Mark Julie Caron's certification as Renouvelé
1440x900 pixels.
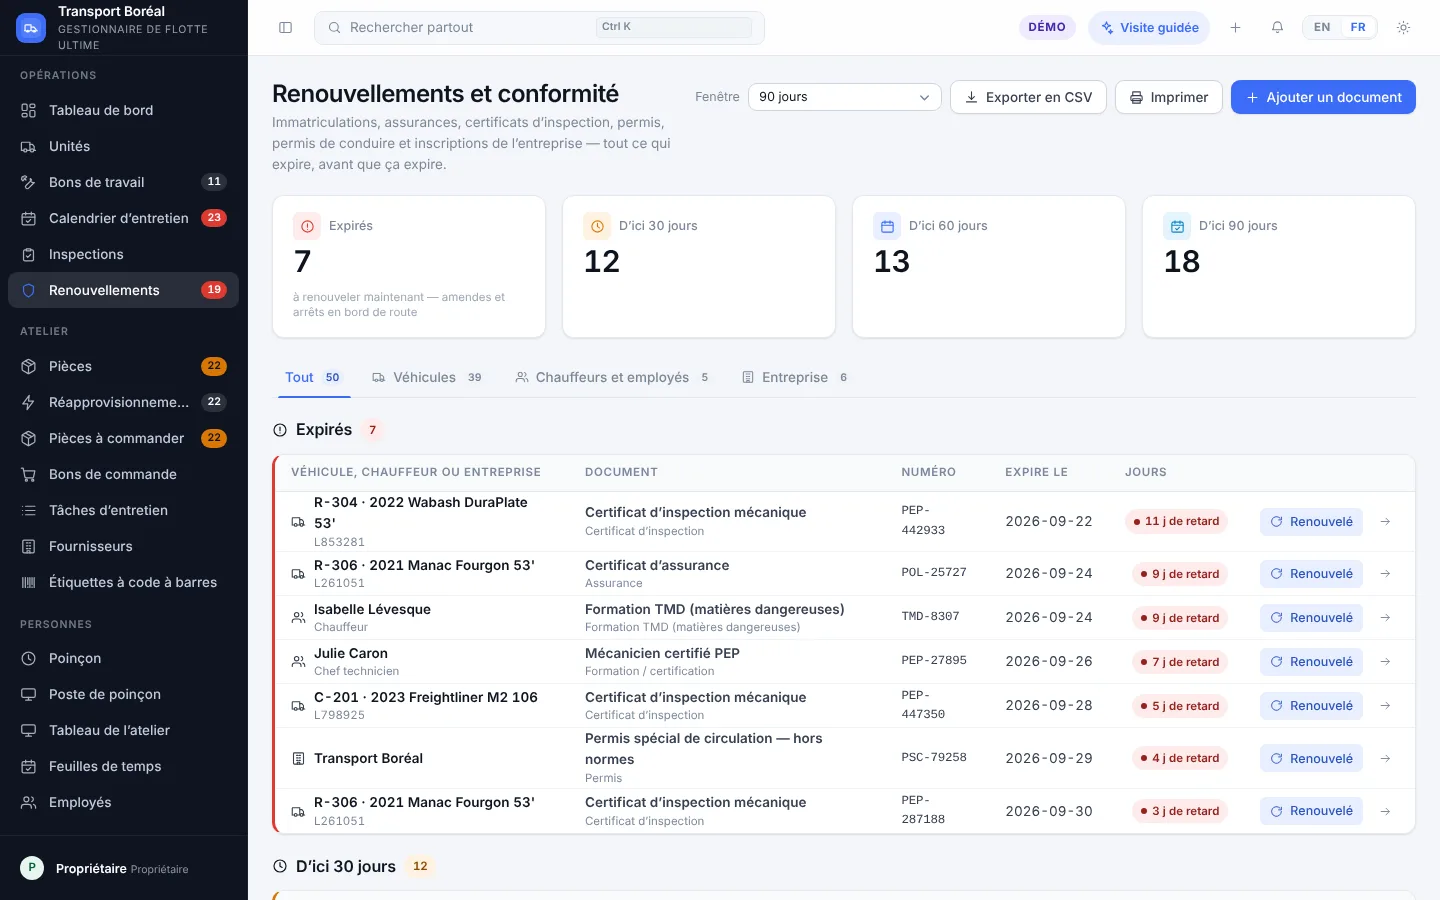click(1311, 662)
